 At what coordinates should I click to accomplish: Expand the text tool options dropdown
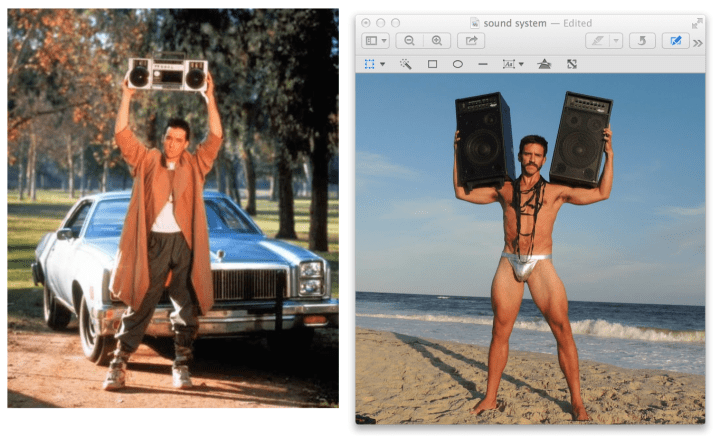(521, 64)
